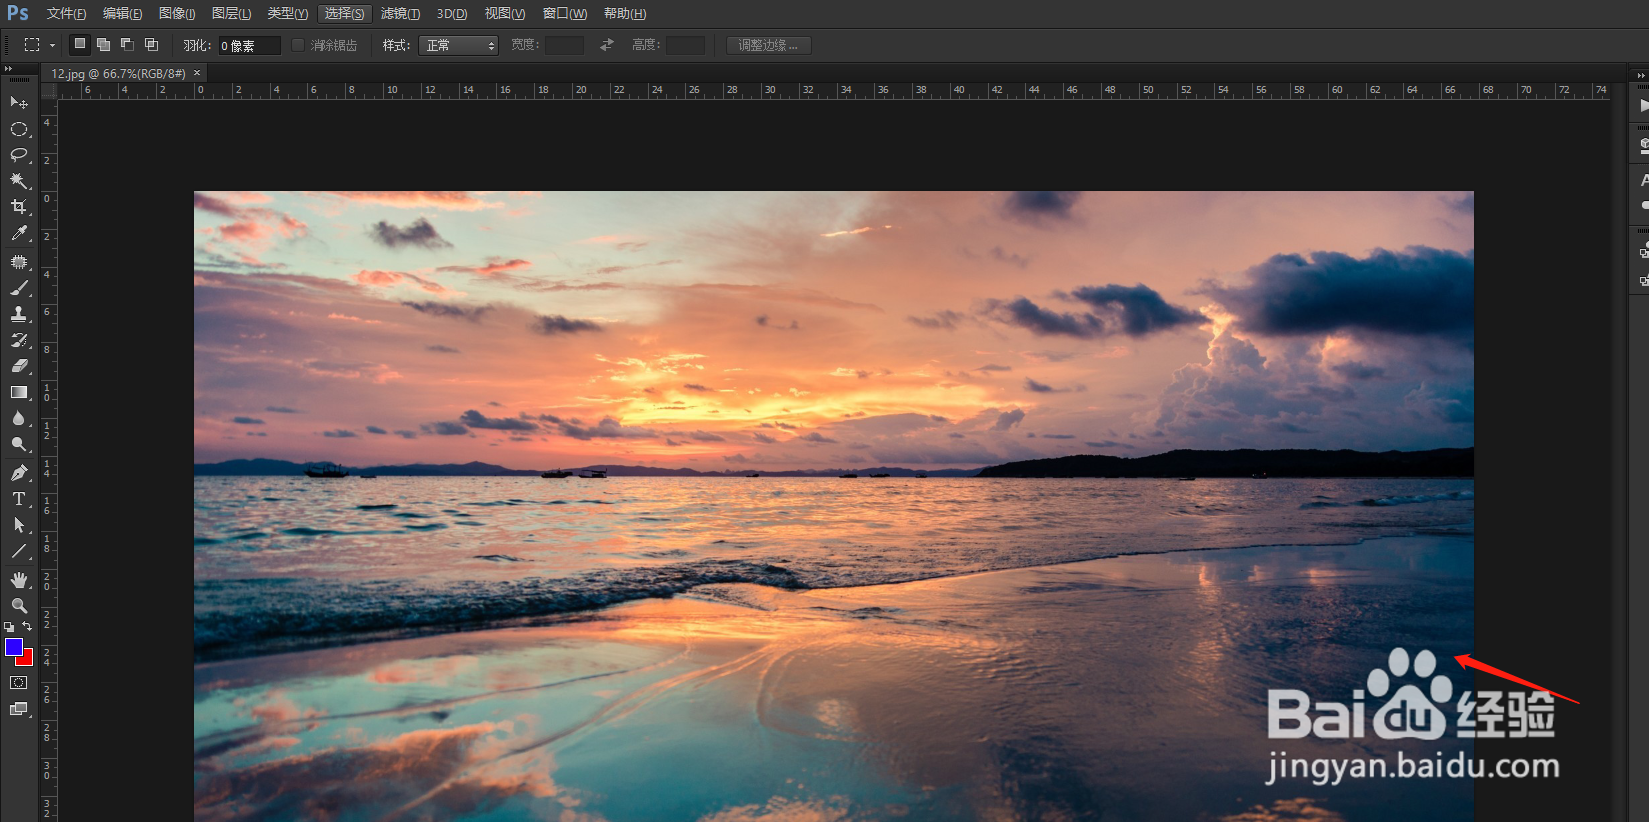
Task: Click the Ps application logo
Action: pos(17,13)
